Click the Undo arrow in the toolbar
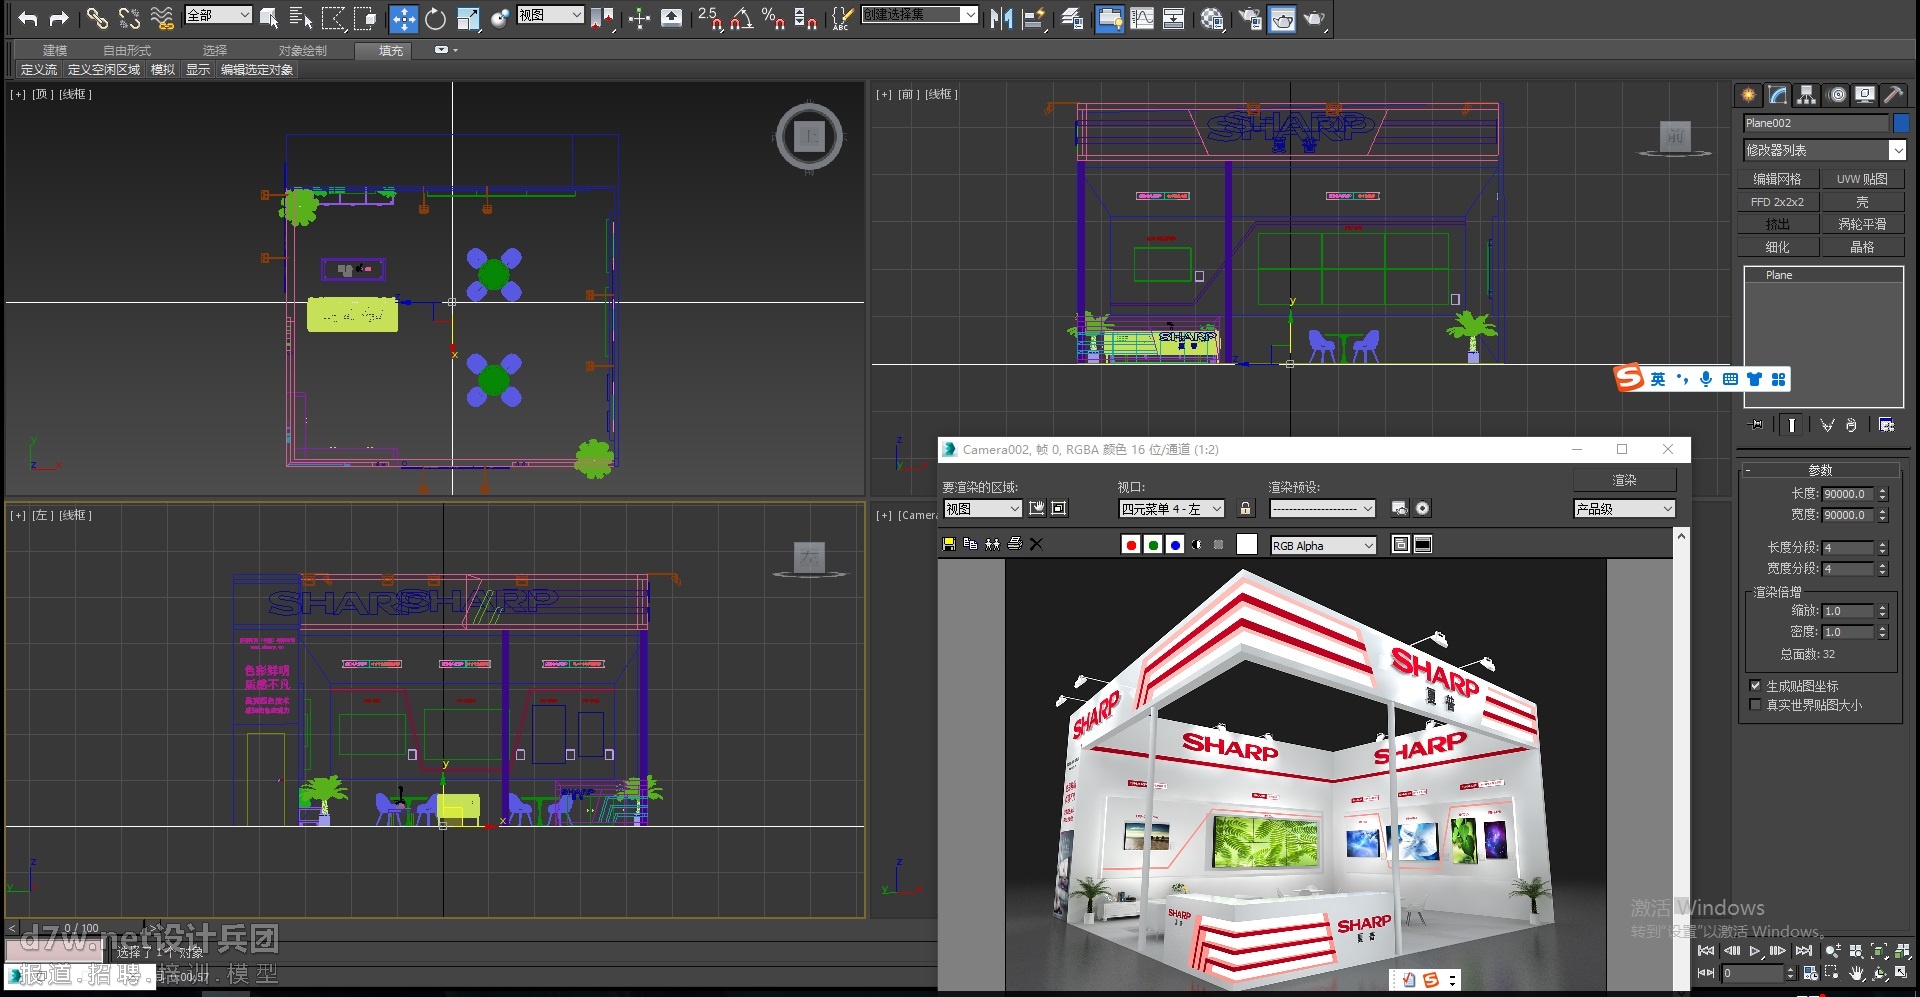The width and height of the screenshot is (1920, 997). (x=28, y=18)
